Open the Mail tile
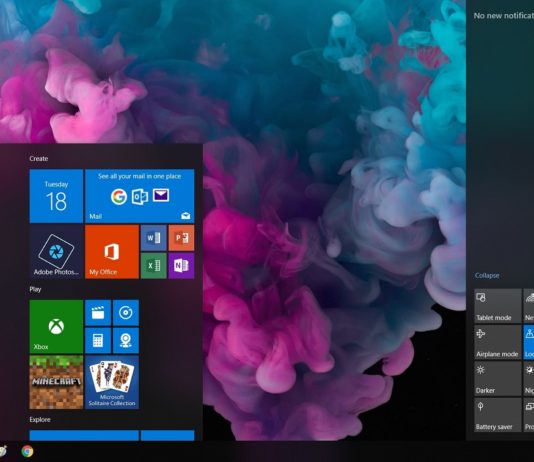 (140, 196)
